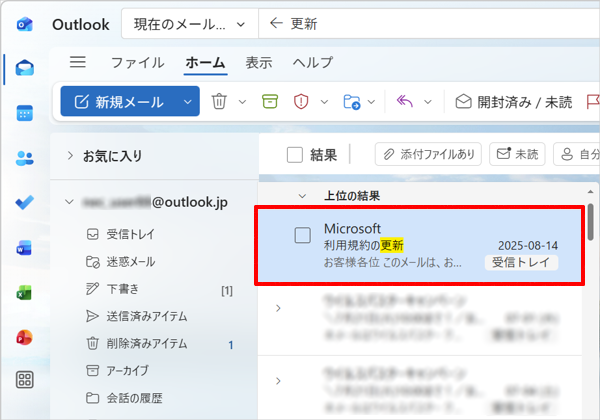Click the Report shield icon
The image size is (600, 420).
tap(301, 102)
